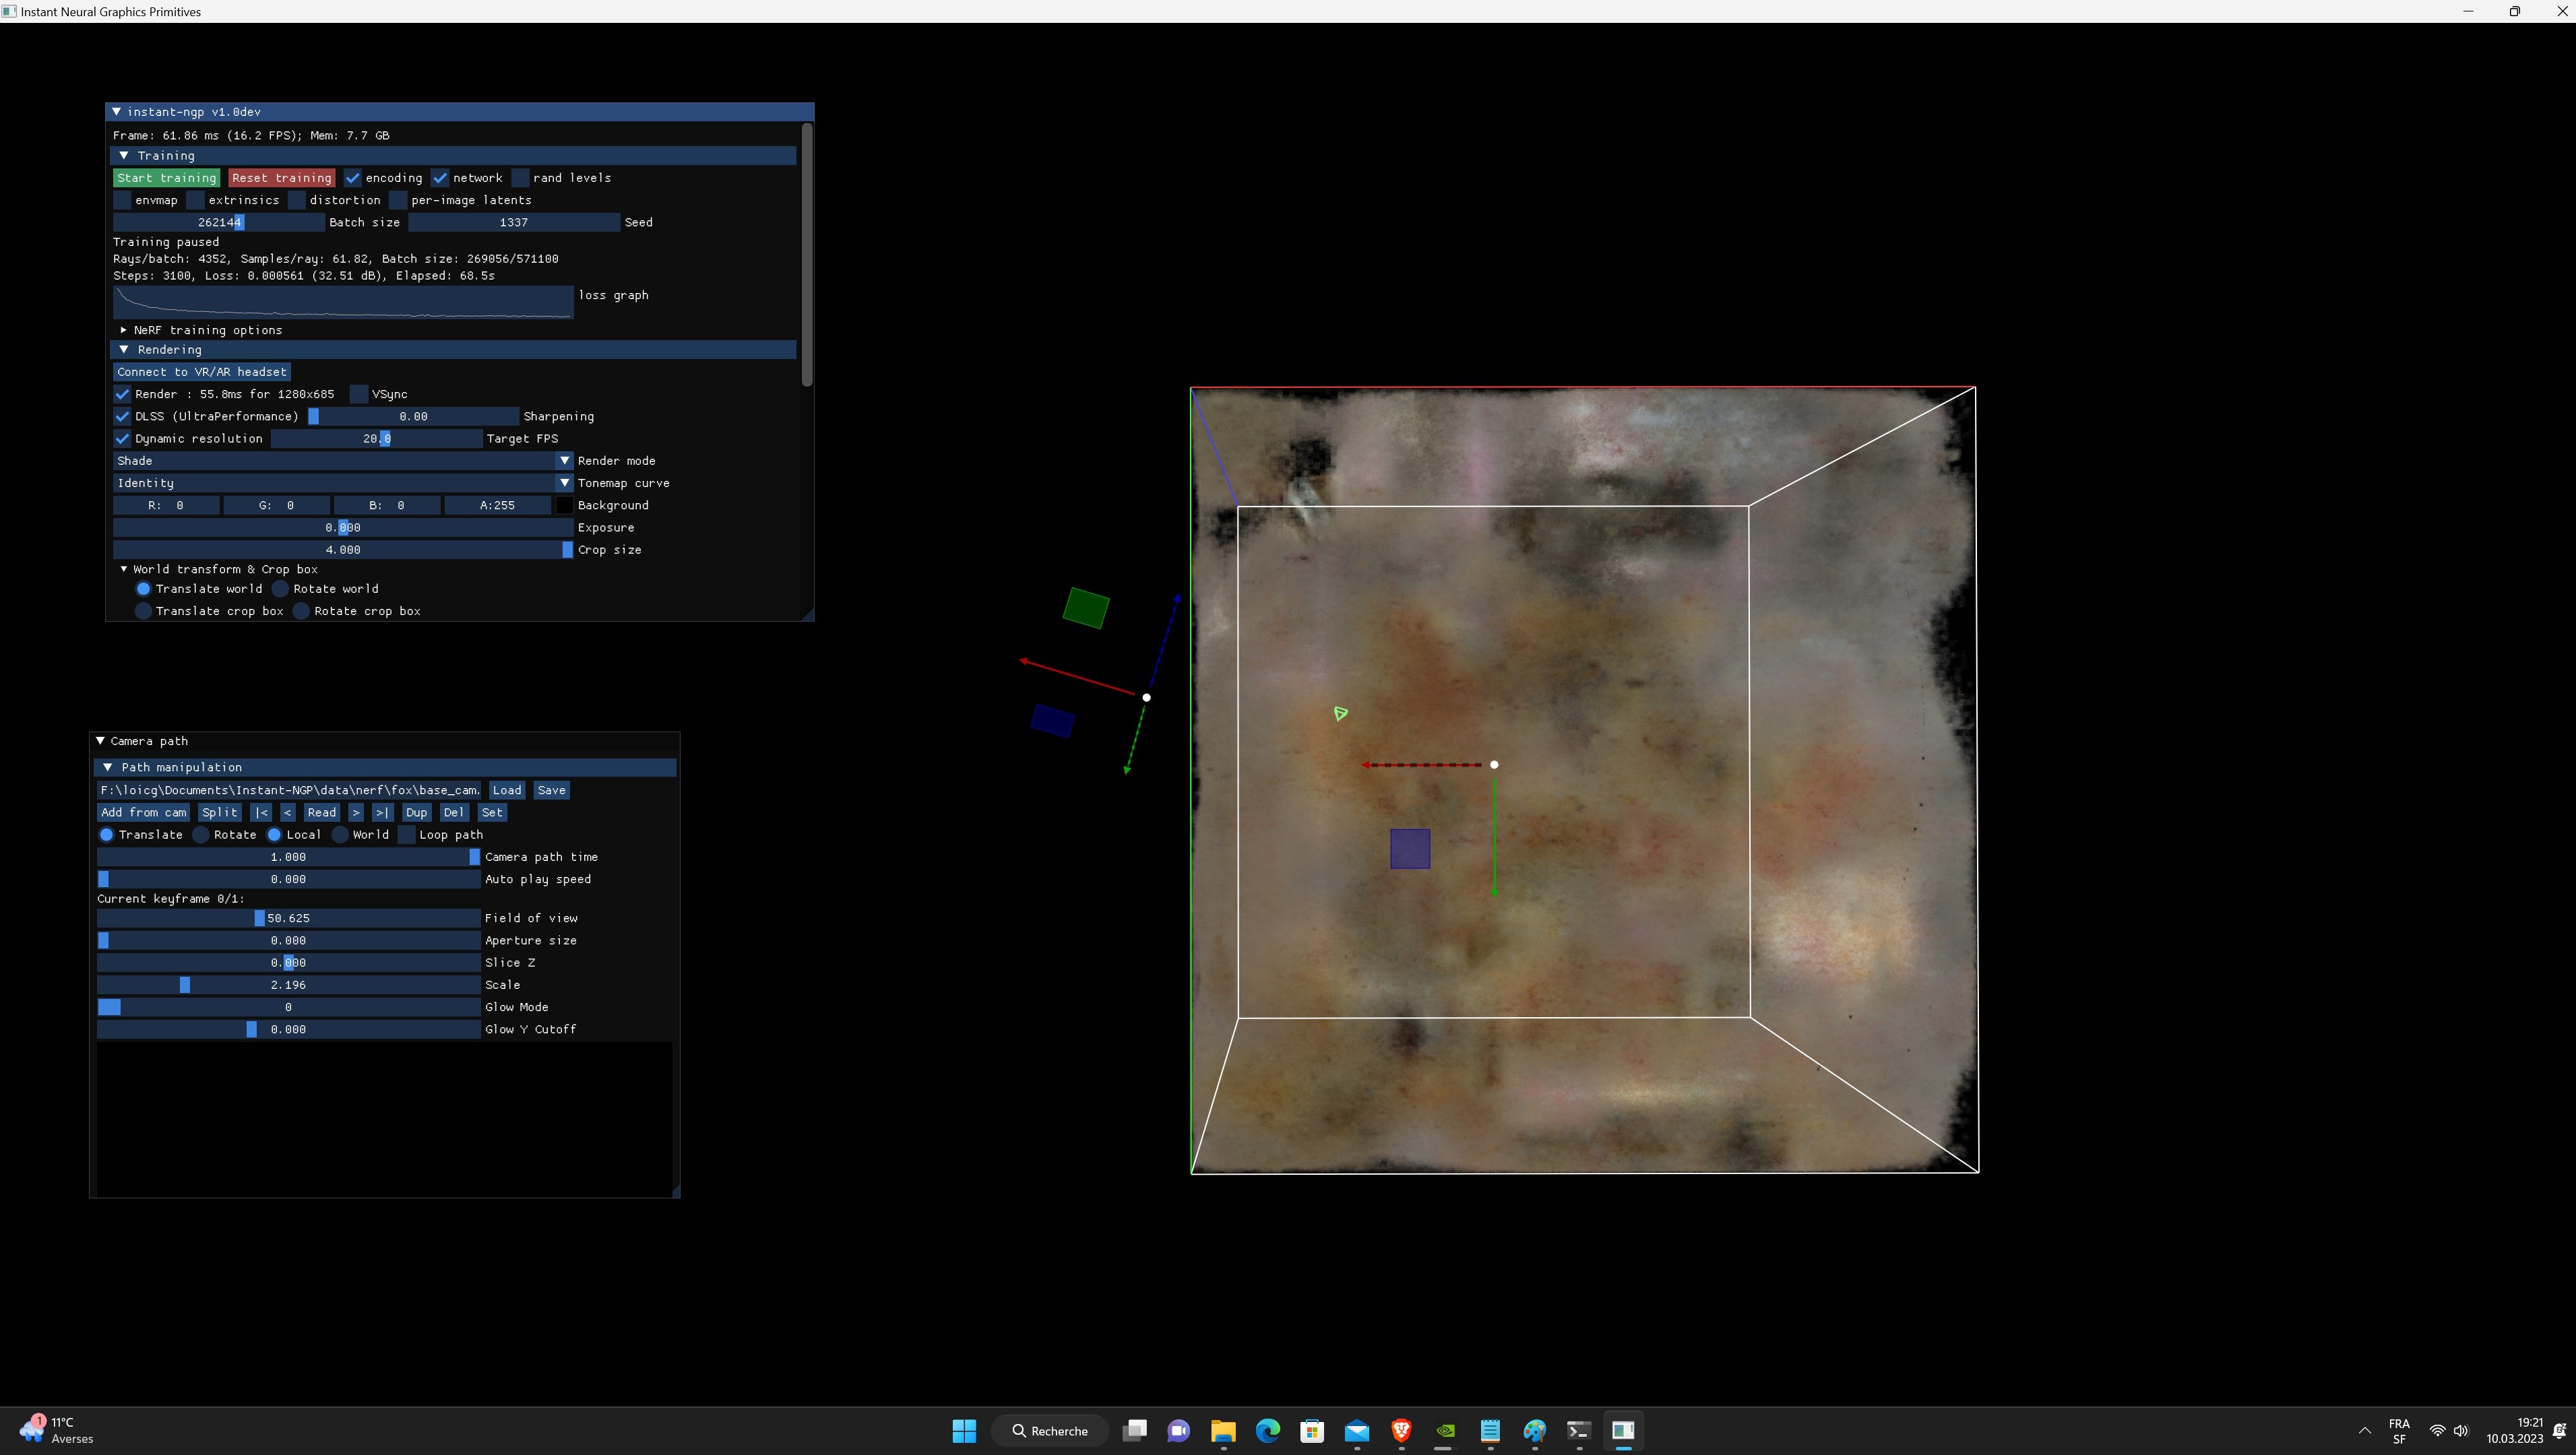Screen dimensions: 2576x1455
Task: Select the Rotate world radio button
Action: [280, 589]
